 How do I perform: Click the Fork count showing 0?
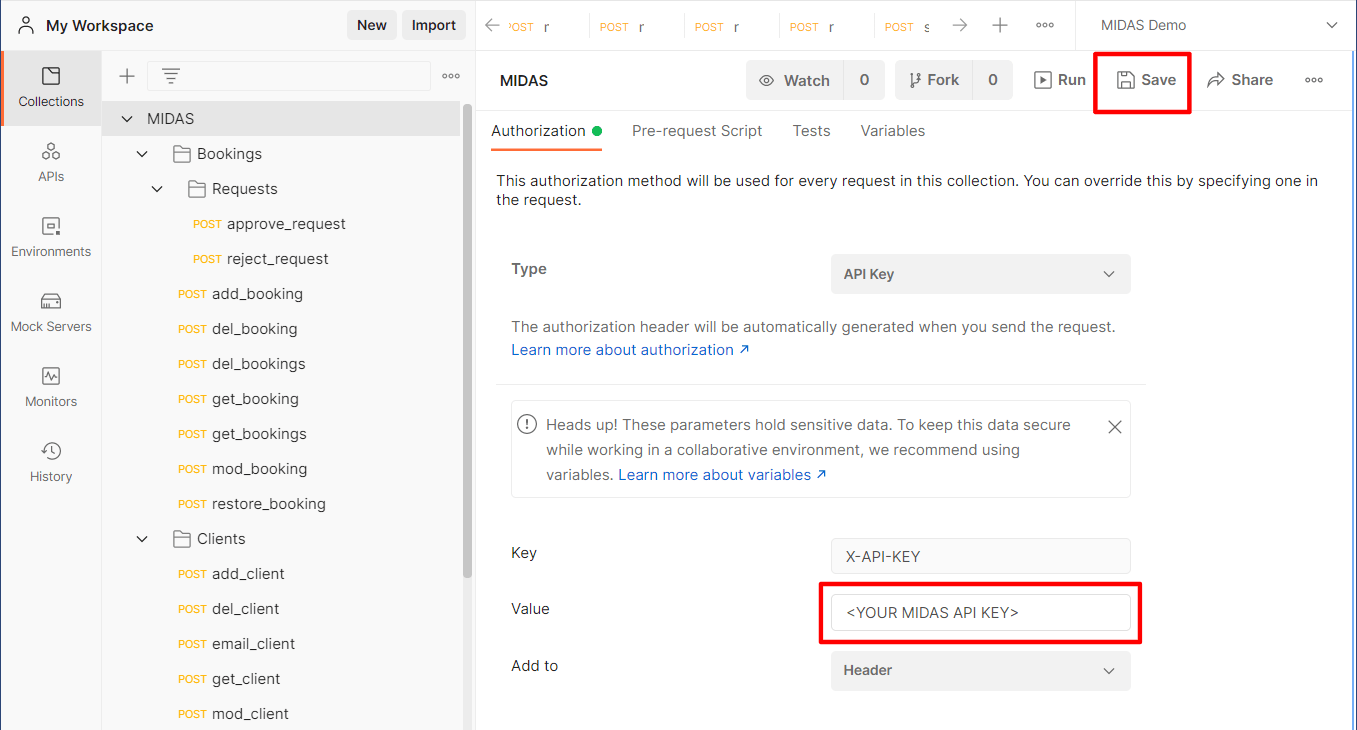pyautogui.click(x=992, y=80)
